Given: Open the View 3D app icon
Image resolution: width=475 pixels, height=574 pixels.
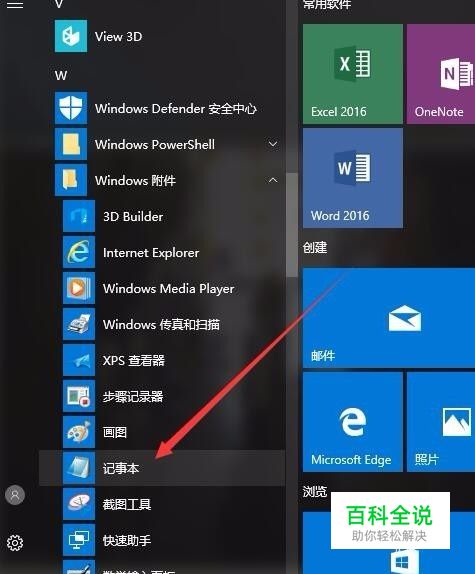Looking at the screenshot, I should (71, 36).
